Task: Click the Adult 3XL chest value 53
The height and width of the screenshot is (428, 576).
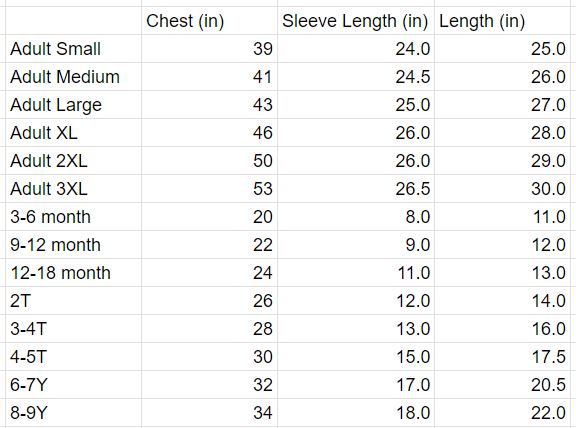Action: [209, 189]
